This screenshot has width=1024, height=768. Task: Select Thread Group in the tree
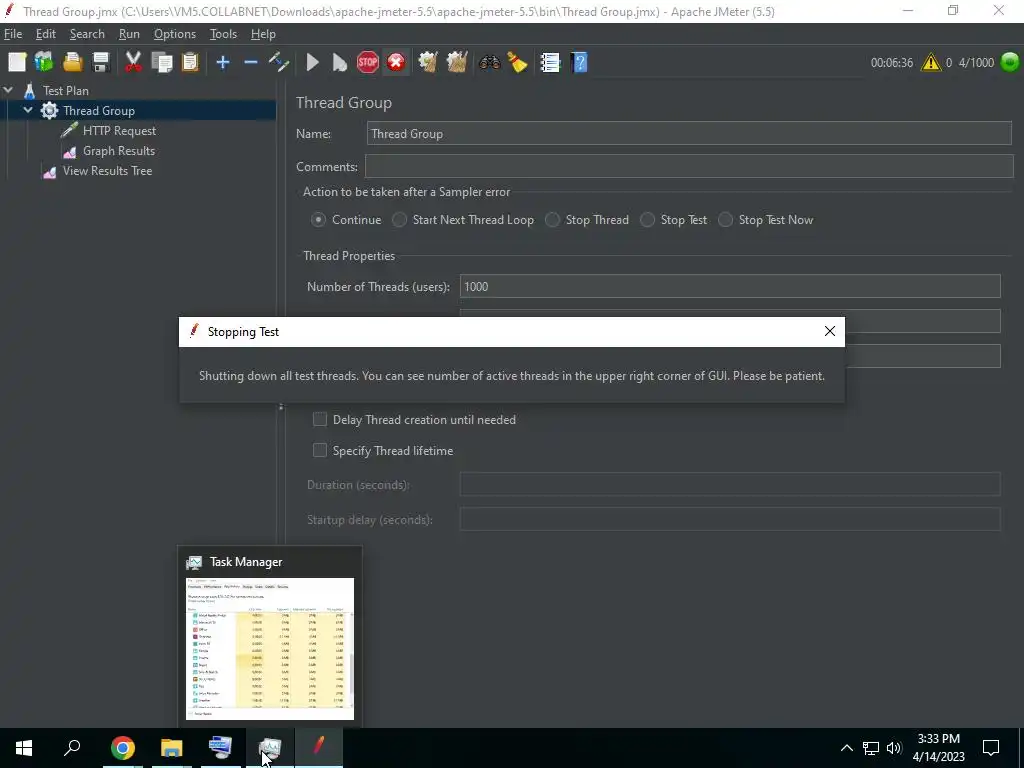(99, 111)
